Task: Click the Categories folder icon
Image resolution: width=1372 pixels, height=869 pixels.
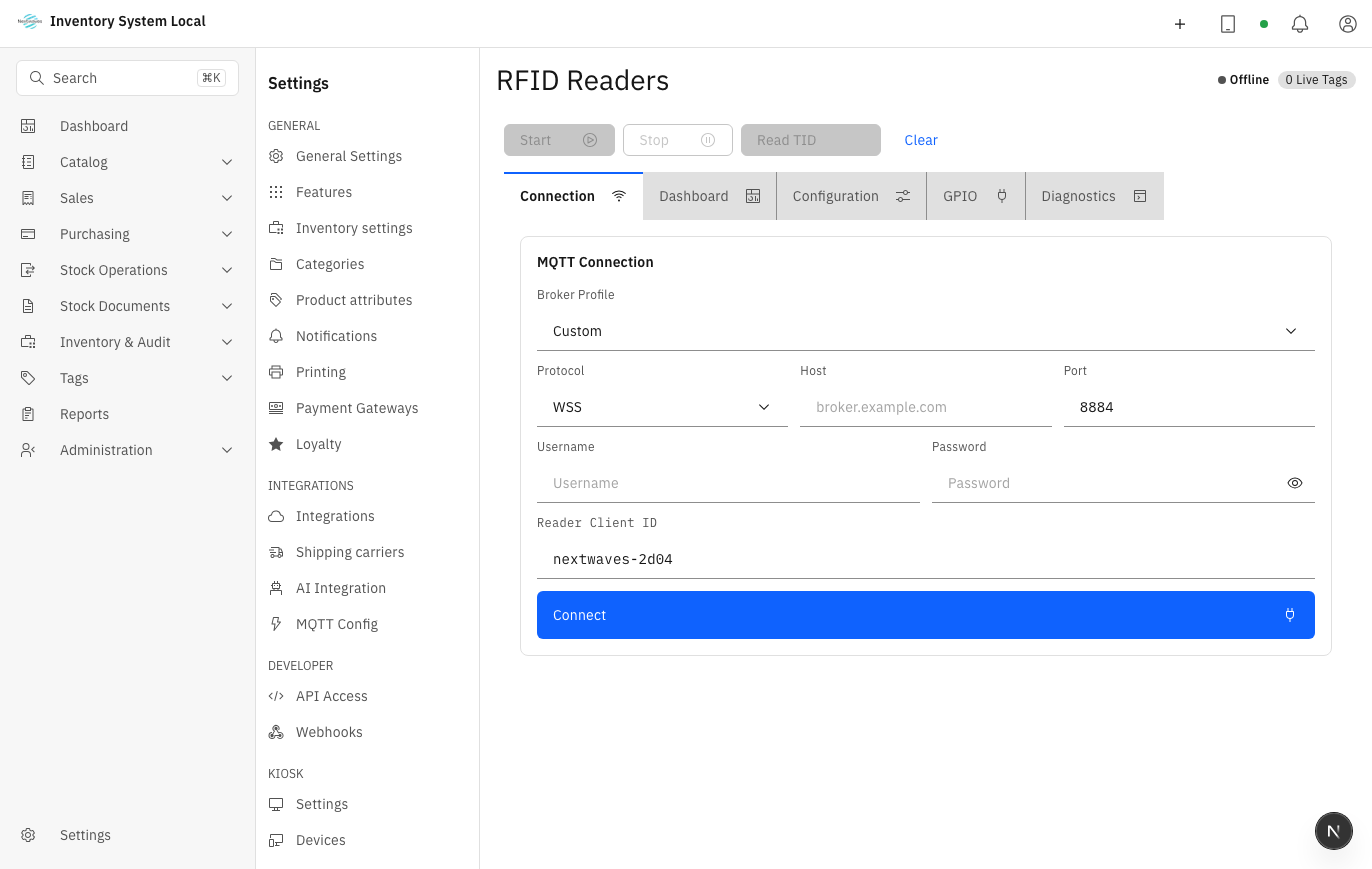Action: tap(276, 264)
